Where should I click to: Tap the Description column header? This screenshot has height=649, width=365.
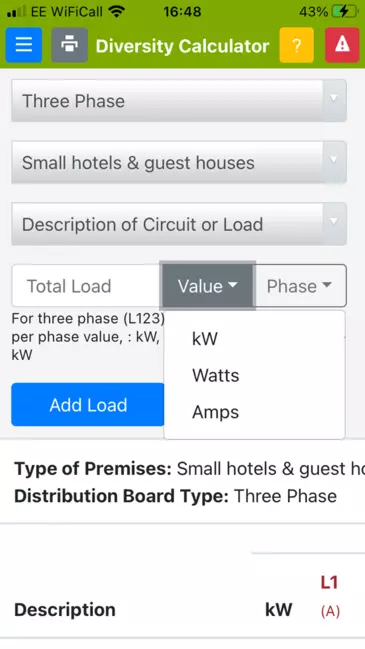pos(65,610)
